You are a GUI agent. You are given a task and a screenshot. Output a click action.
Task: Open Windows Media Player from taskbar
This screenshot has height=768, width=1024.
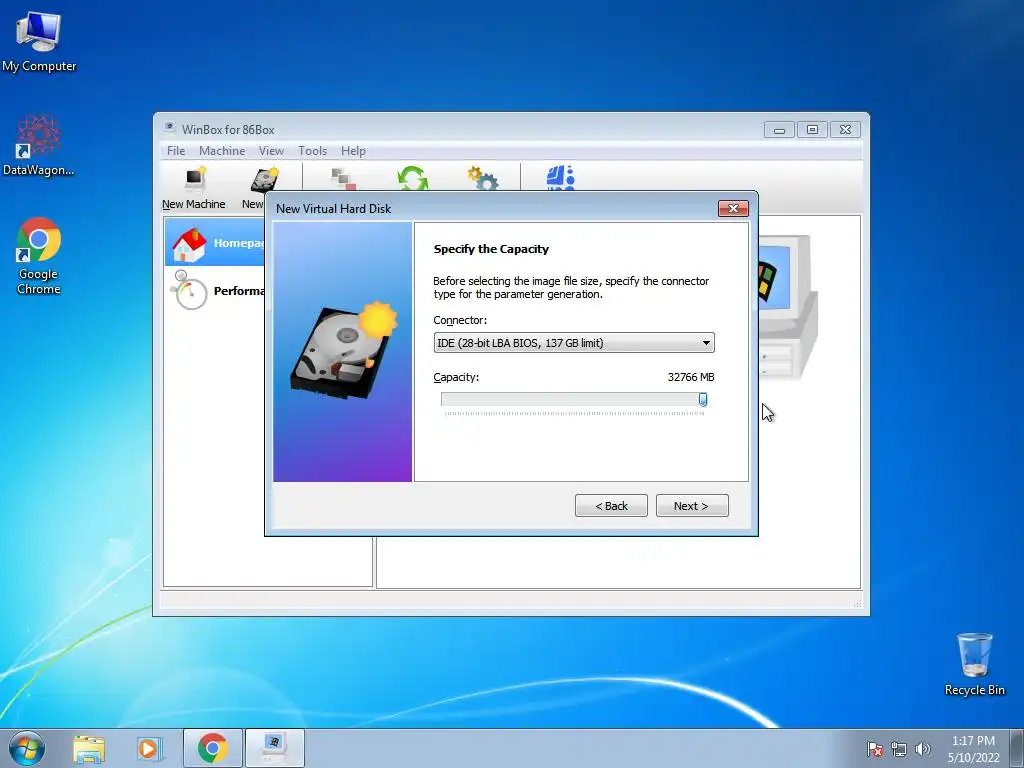[149, 748]
